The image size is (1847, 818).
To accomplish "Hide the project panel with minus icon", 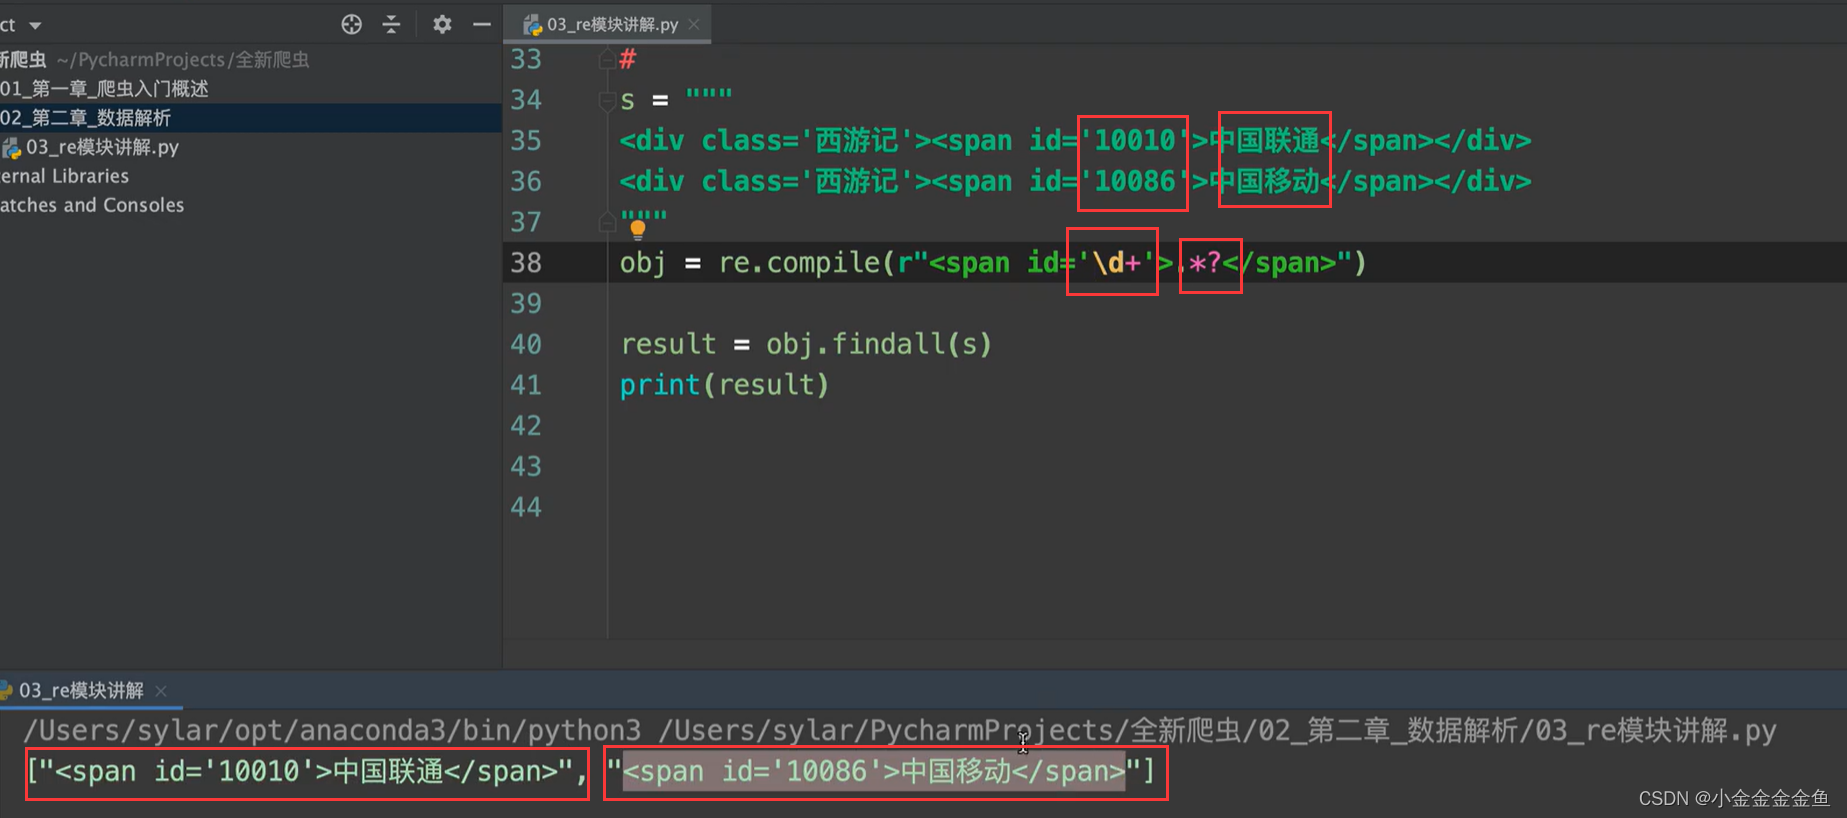I will coord(482,24).
